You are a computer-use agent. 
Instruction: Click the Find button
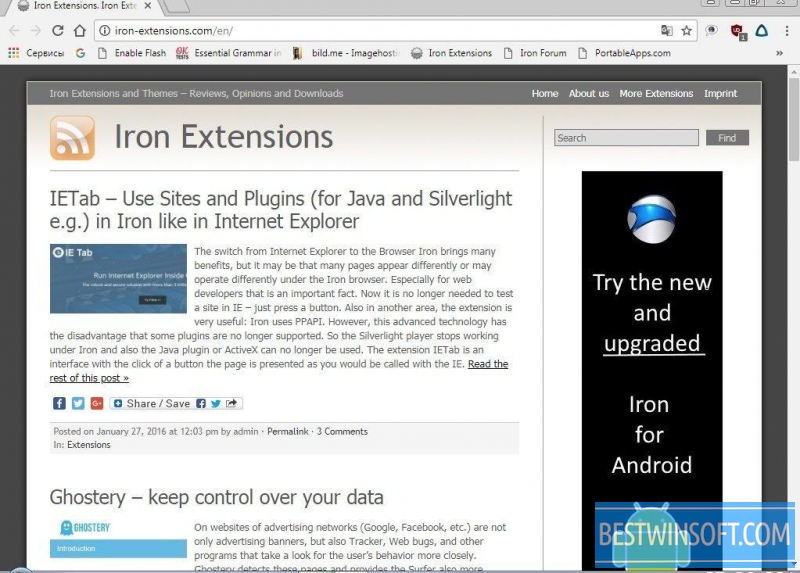tap(727, 138)
